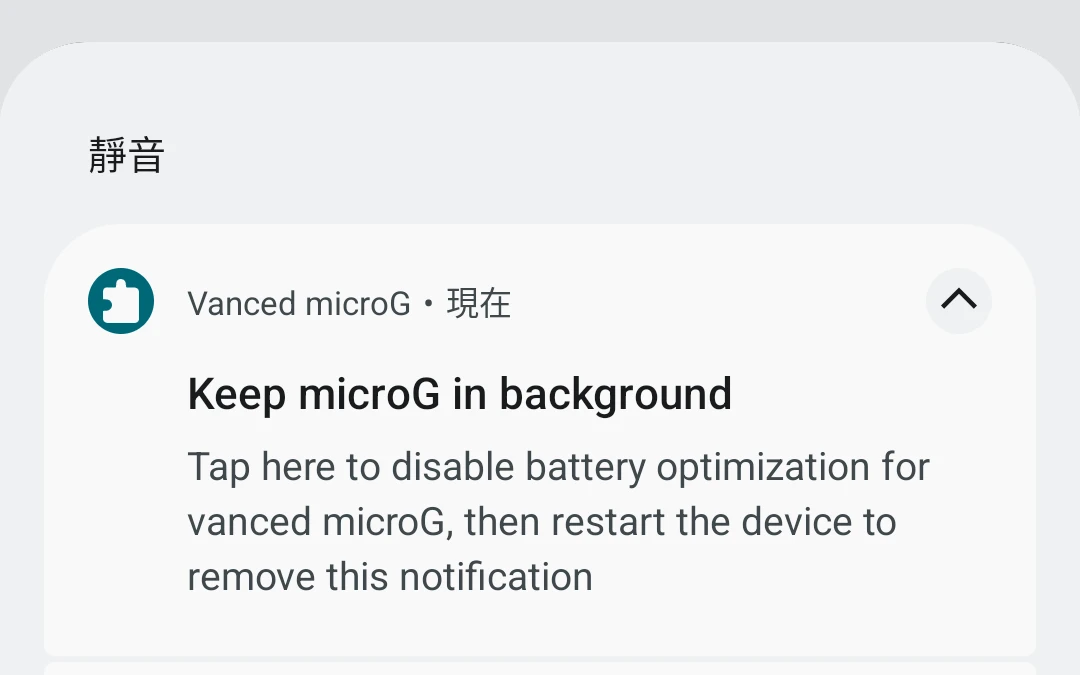Click the "vanced microG, then restart the device" line
The height and width of the screenshot is (675, 1080).
coord(541,522)
